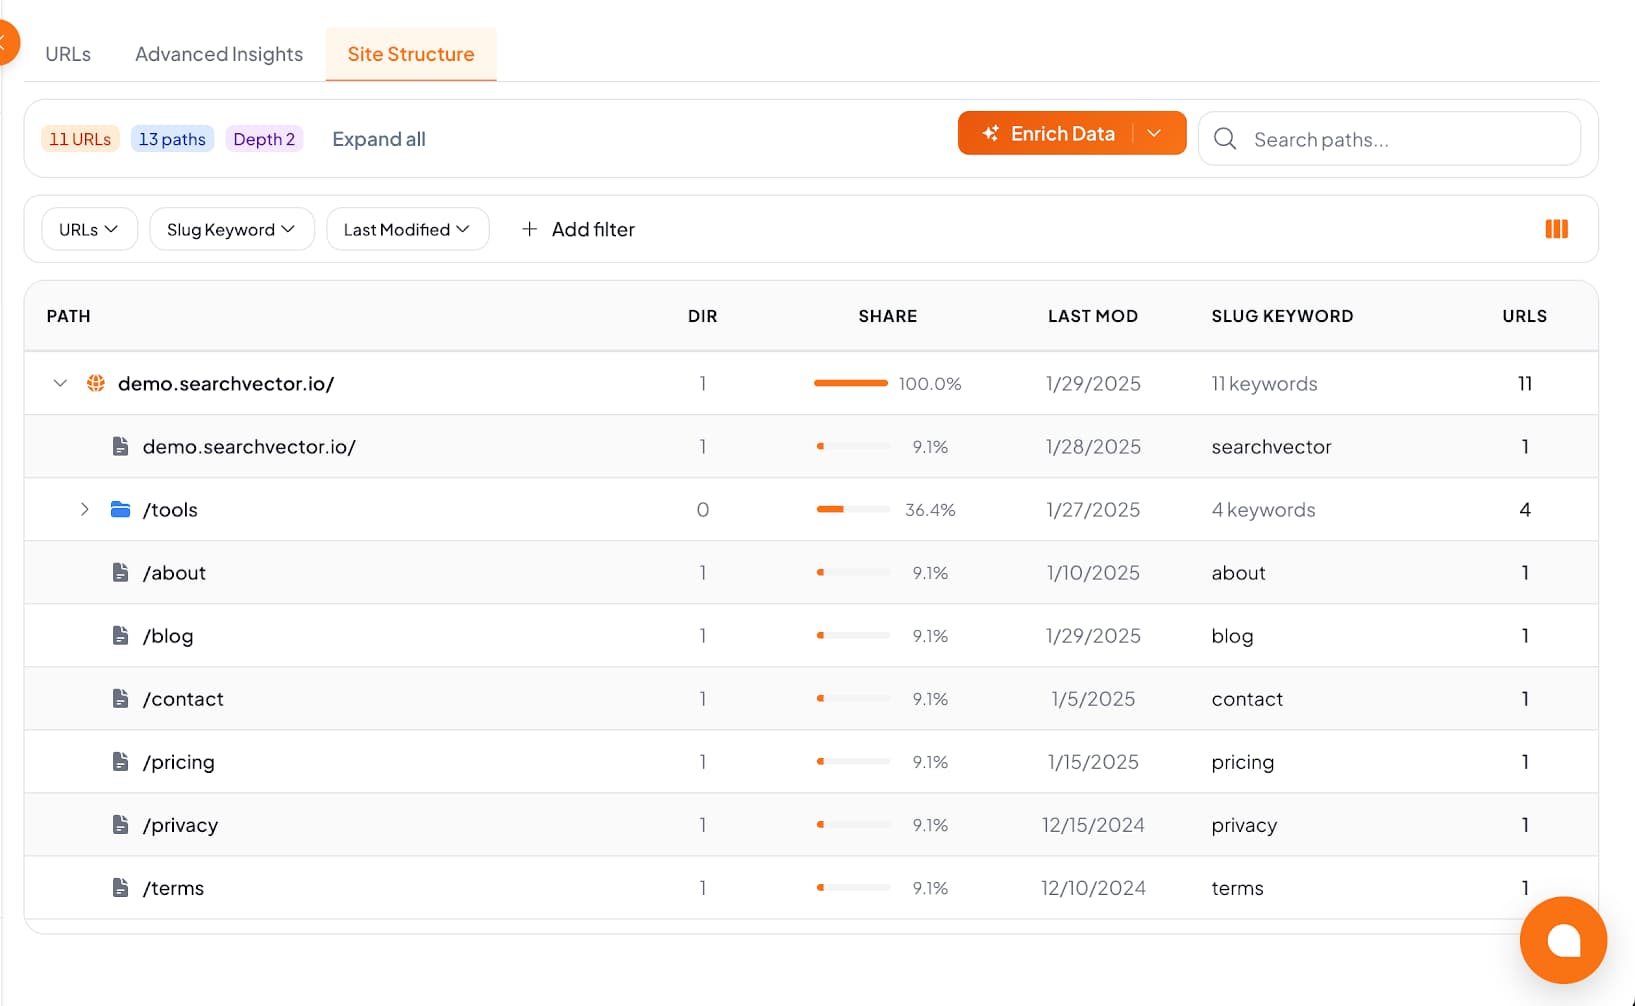Screen dimensions: 1635x1006
Task: Click the file icon next to /pricing
Action: tap(120, 761)
